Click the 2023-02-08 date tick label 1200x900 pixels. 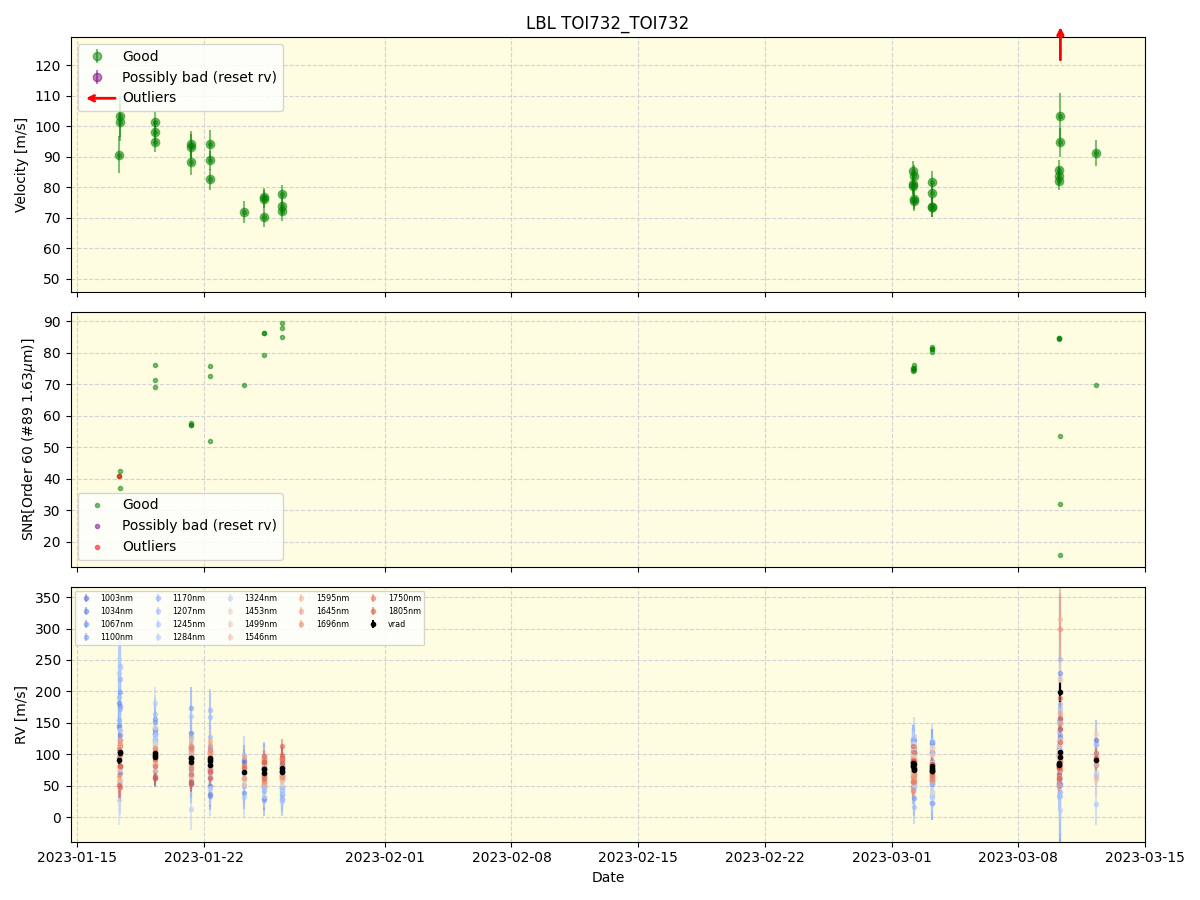(511, 857)
